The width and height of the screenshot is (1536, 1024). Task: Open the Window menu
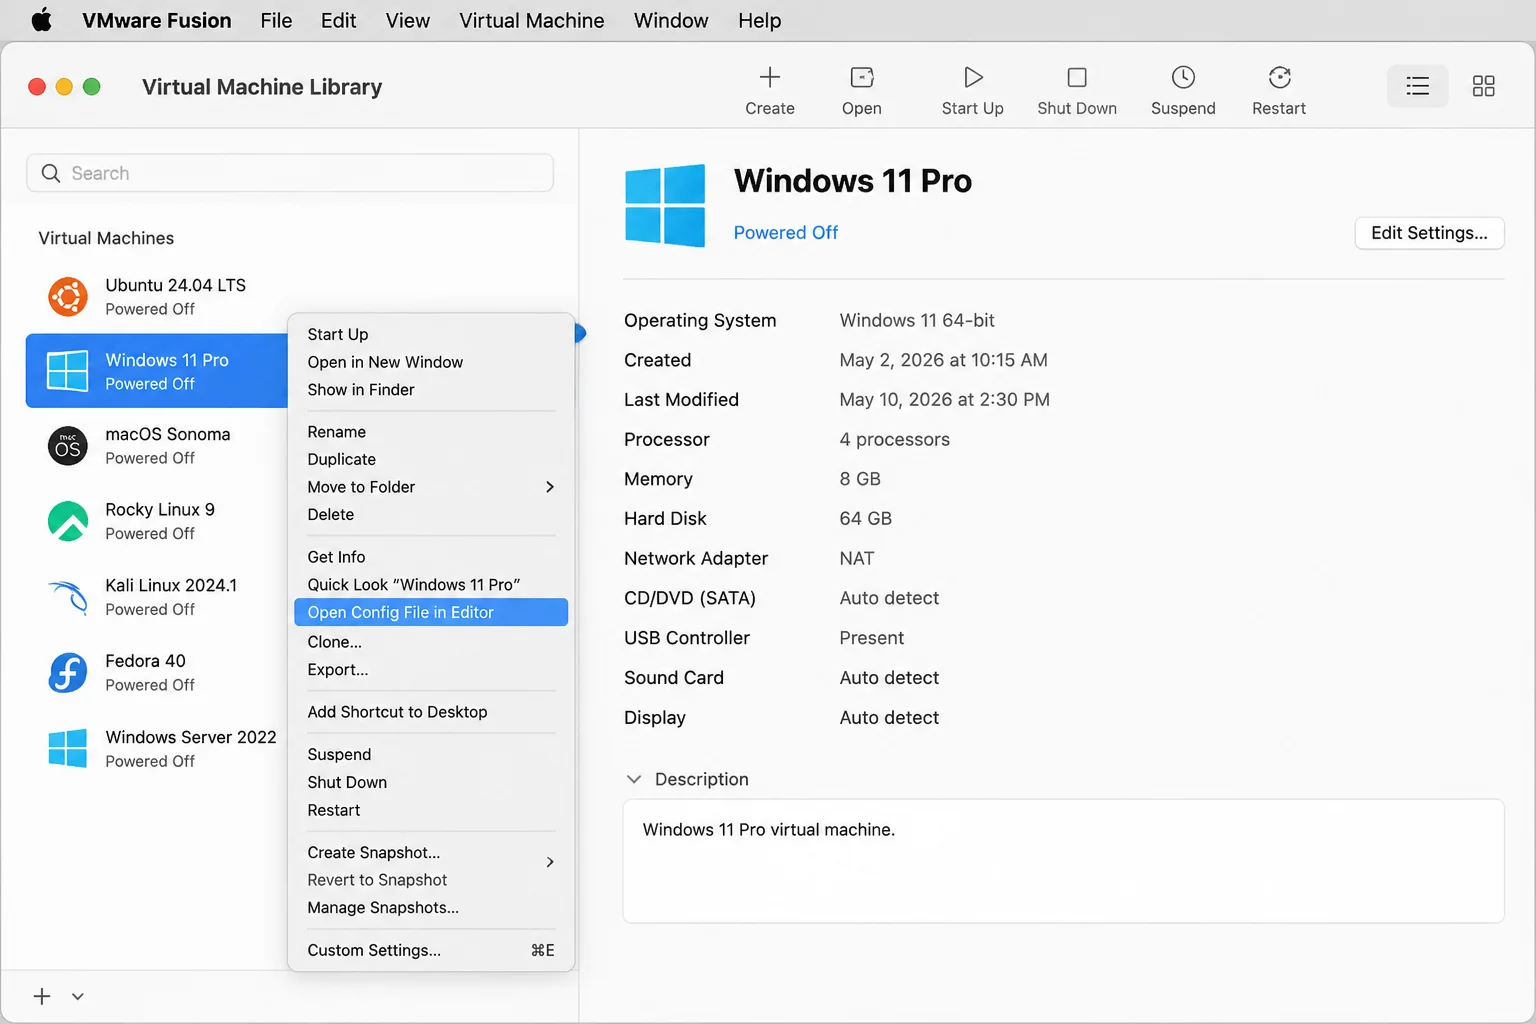point(671,20)
